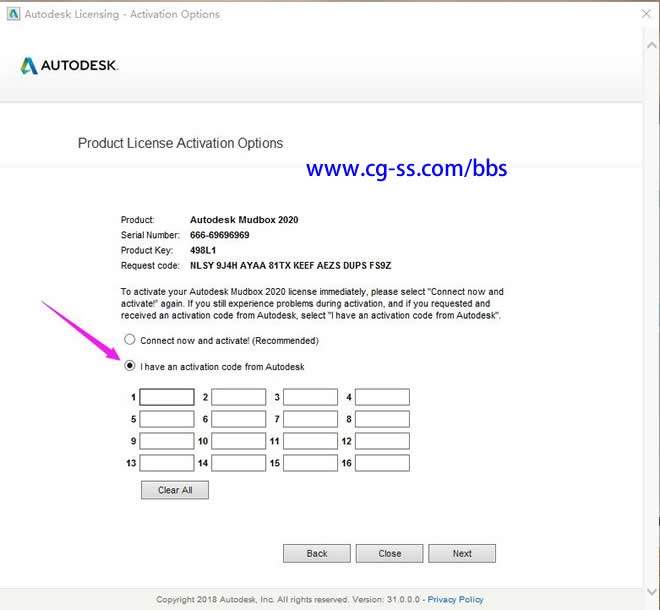Focus activation code field 4
The height and width of the screenshot is (610, 660).
382,397
